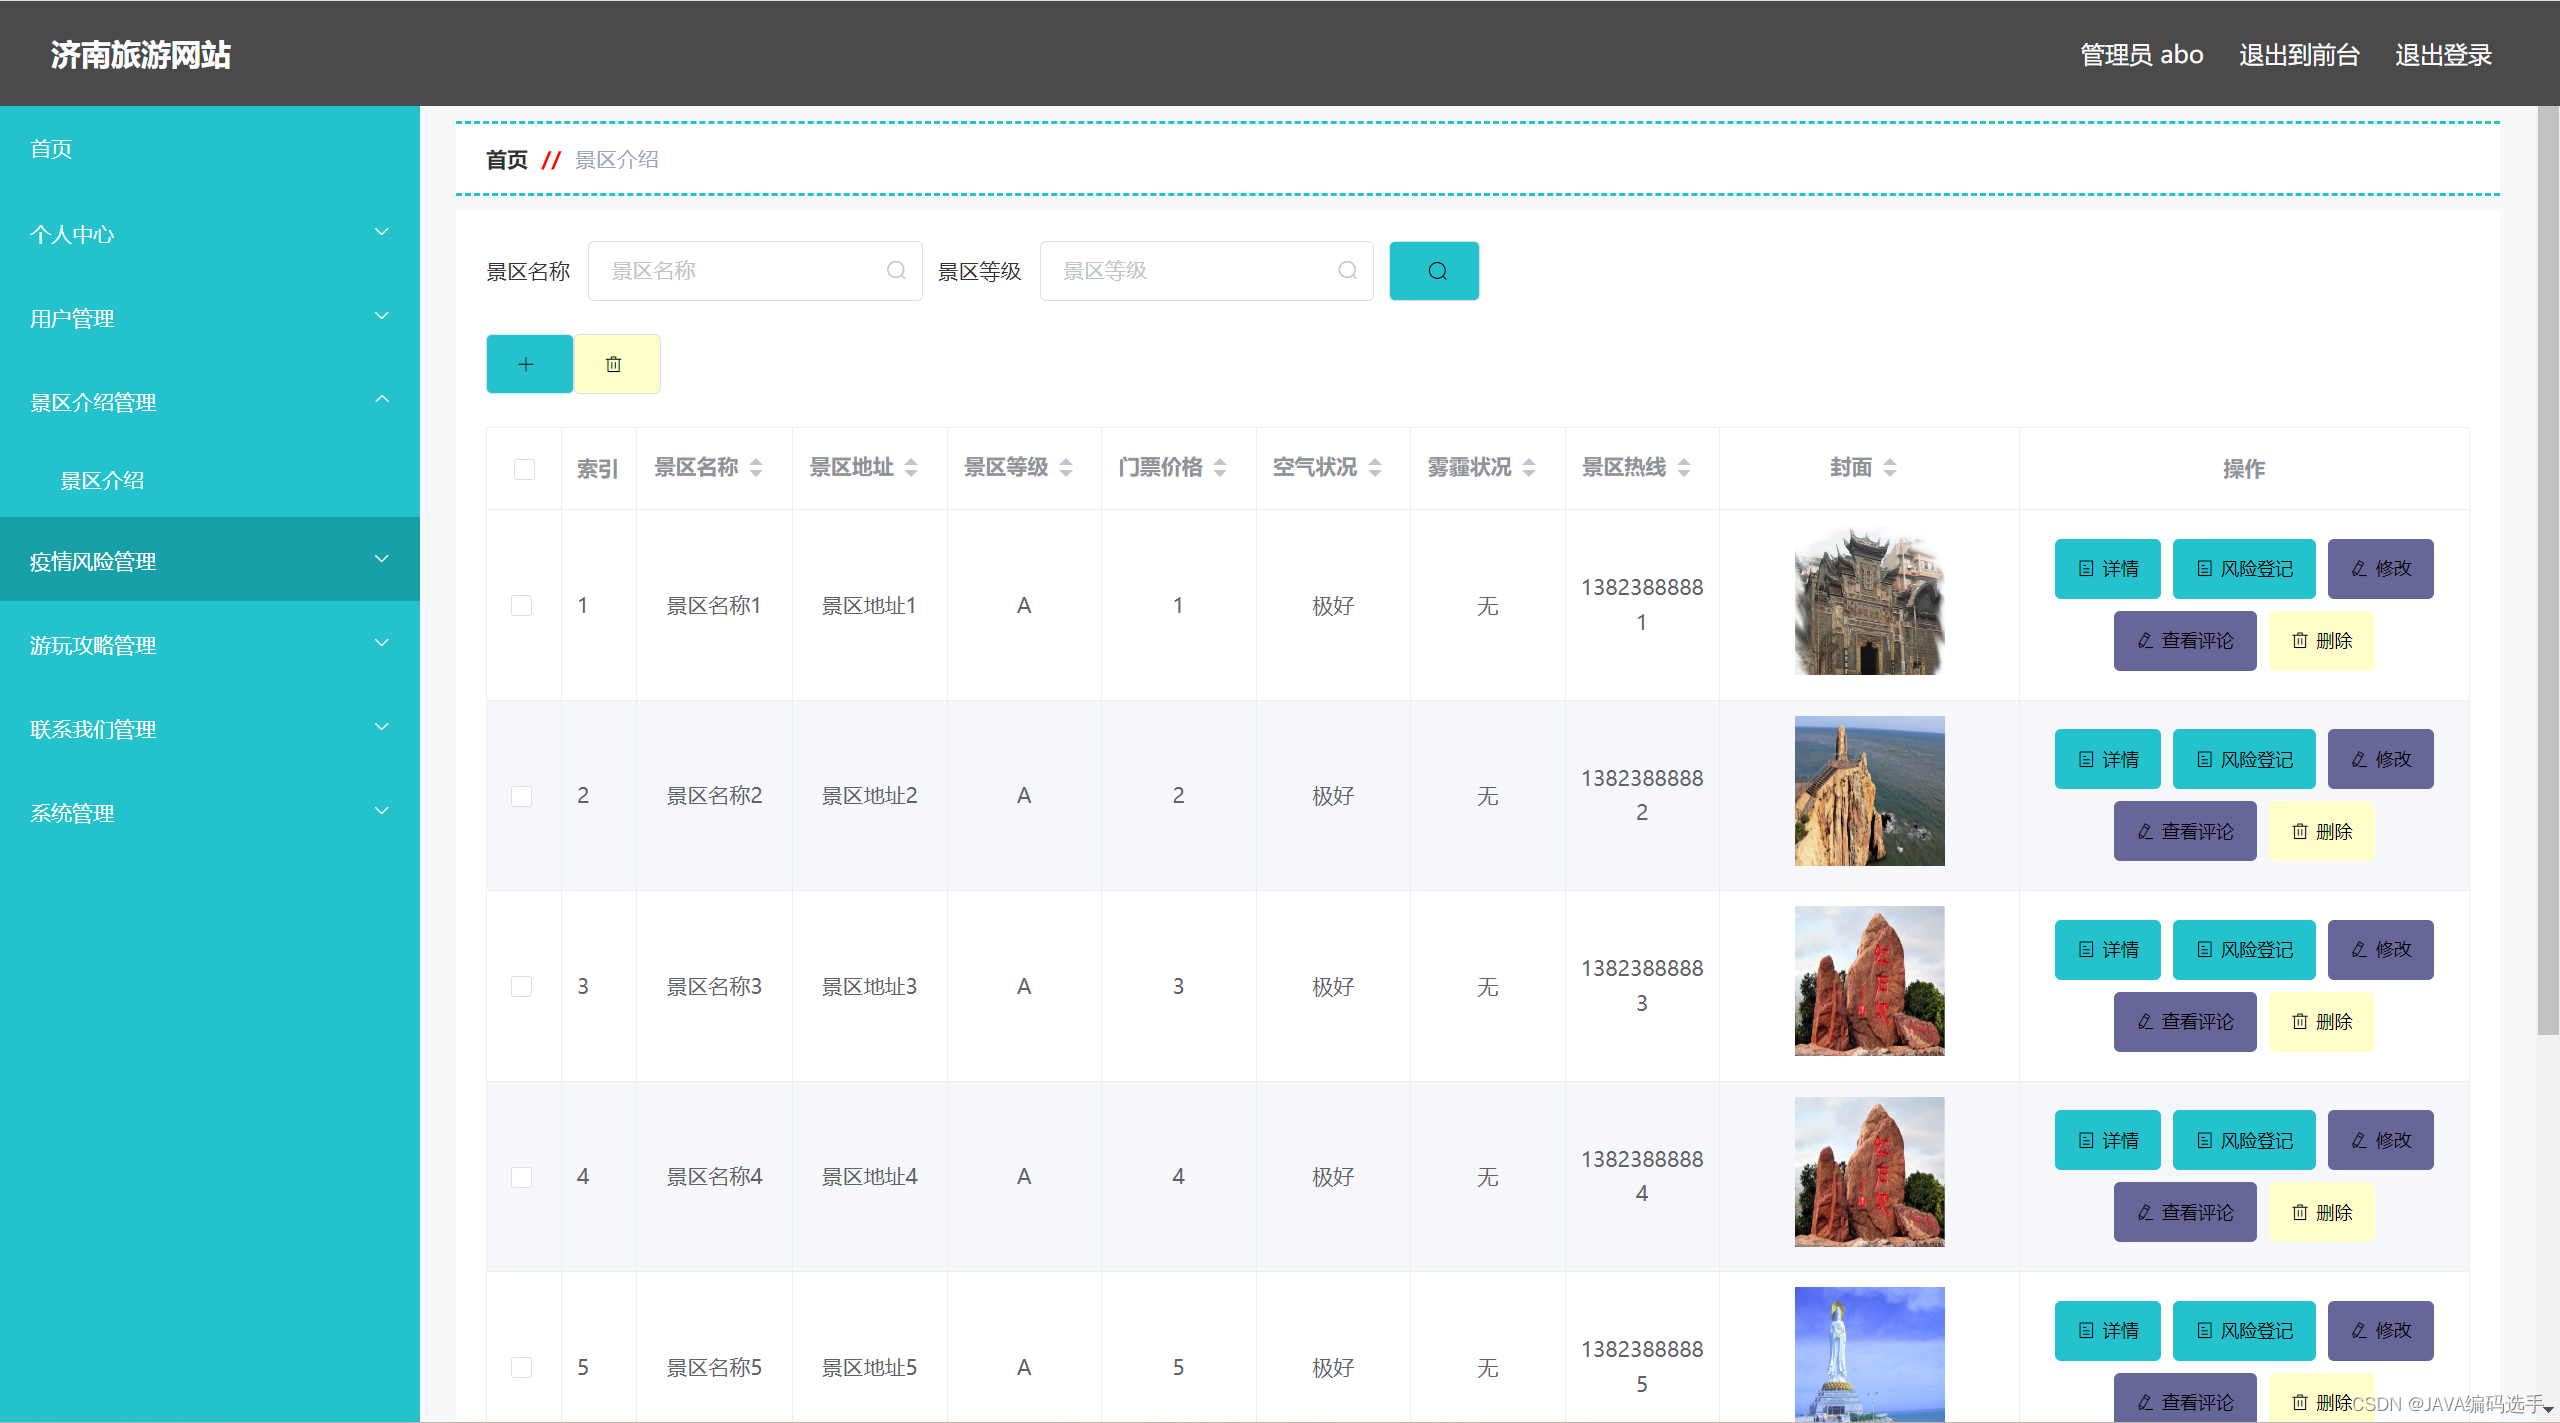The height and width of the screenshot is (1423, 2560).
Task: Open 风险登记 for 景区名称4
Action: (x=2243, y=1140)
